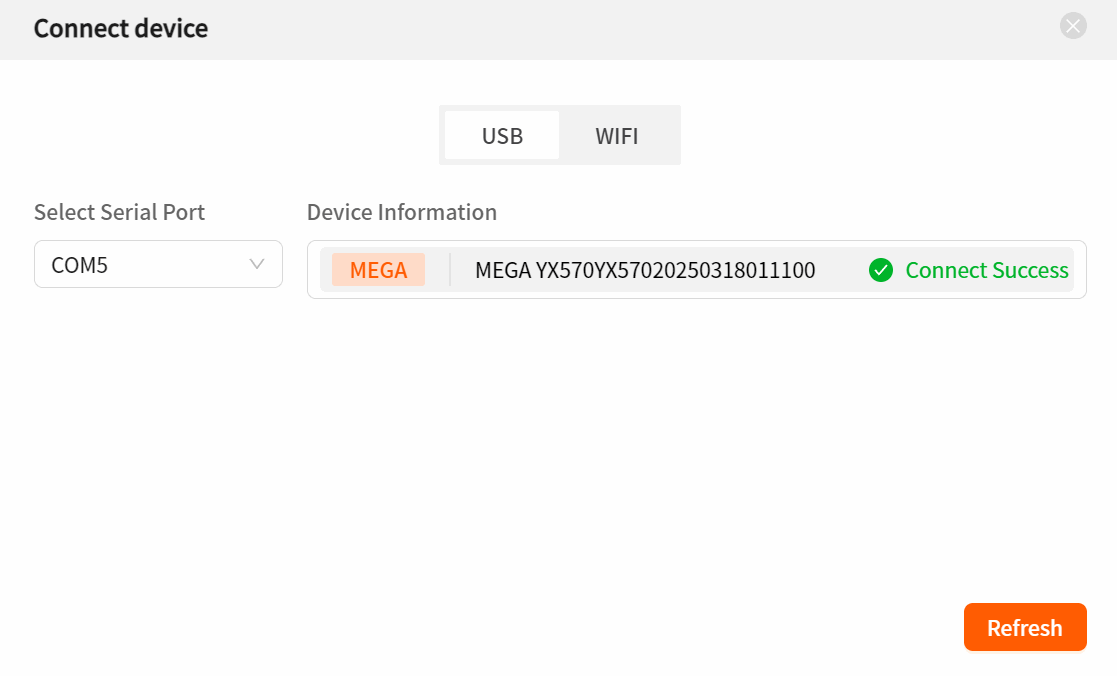
Task: Click the gray header bar of dialog
Action: (x=558, y=30)
